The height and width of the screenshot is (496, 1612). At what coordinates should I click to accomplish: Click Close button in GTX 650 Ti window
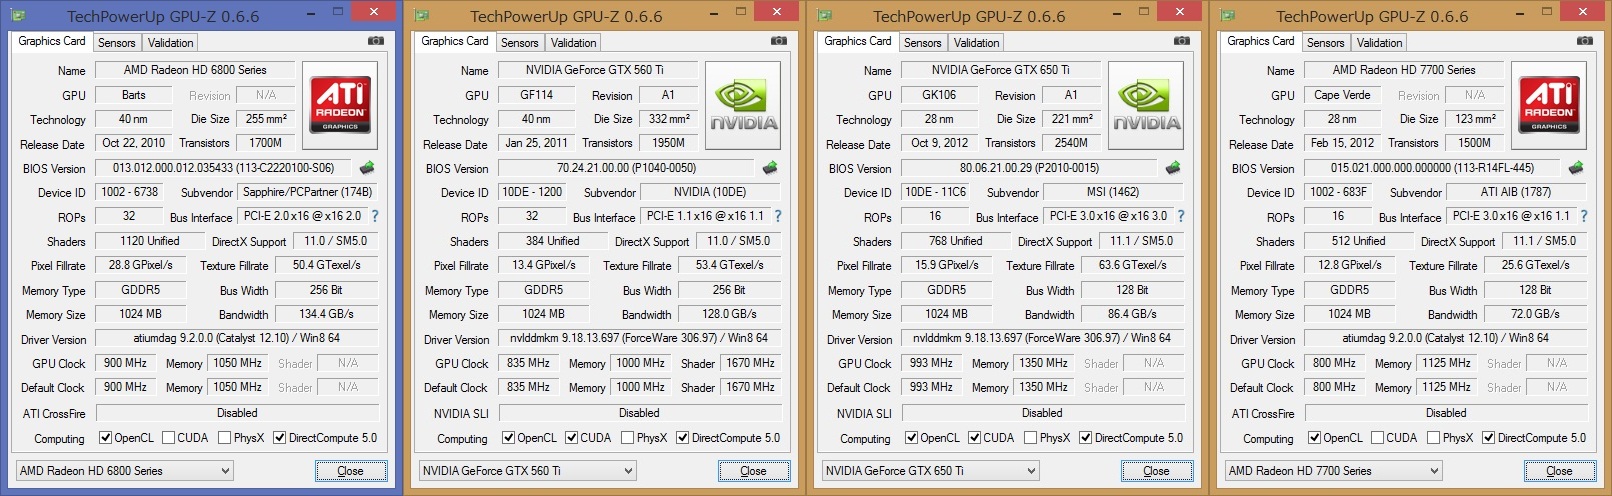pyautogui.click(x=1156, y=470)
